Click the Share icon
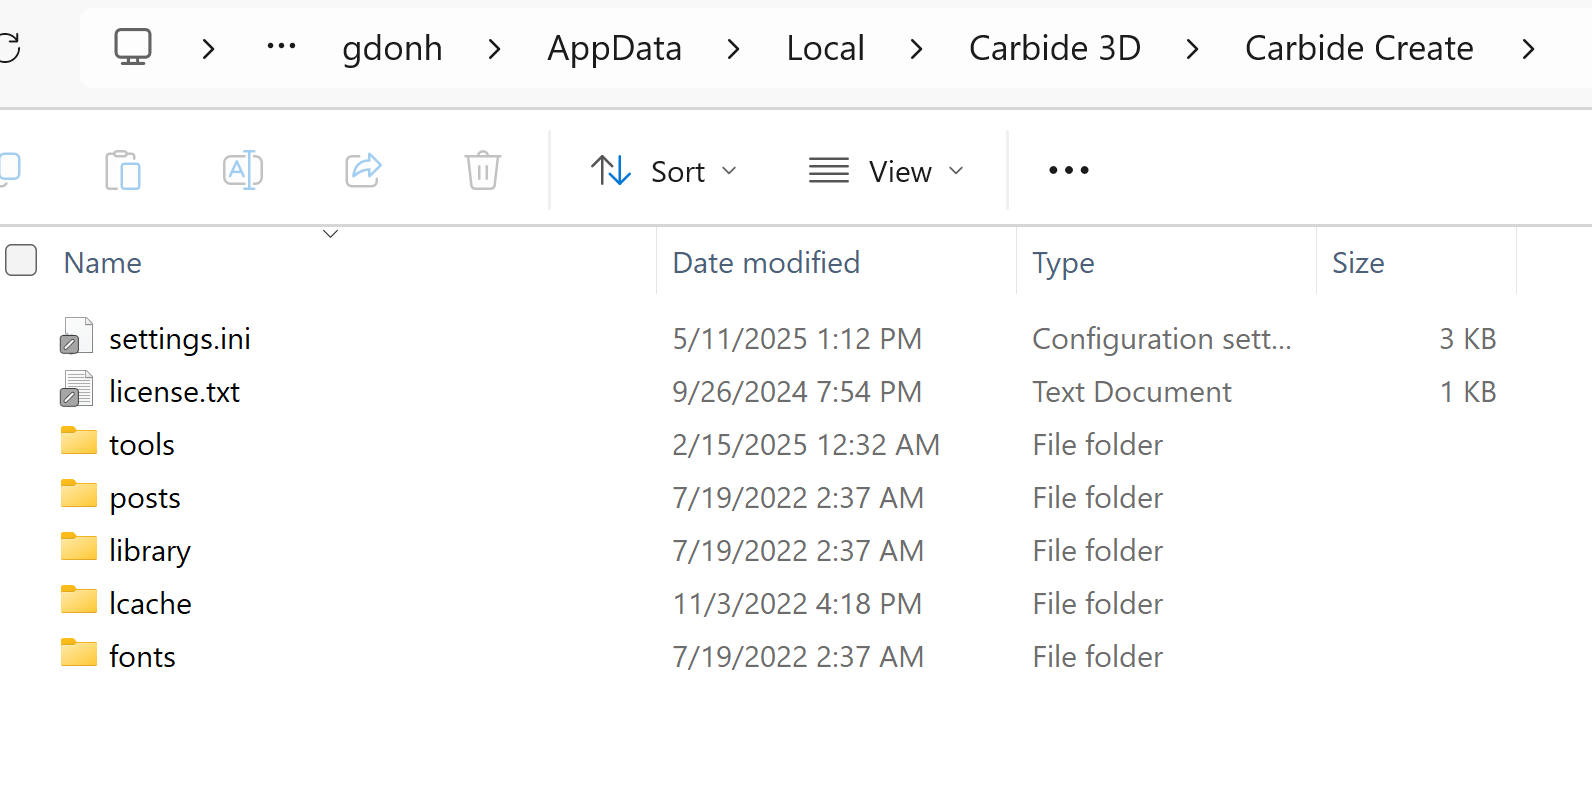The width and height of the screenshot is (1592, 785). click(x=363, y=170)
